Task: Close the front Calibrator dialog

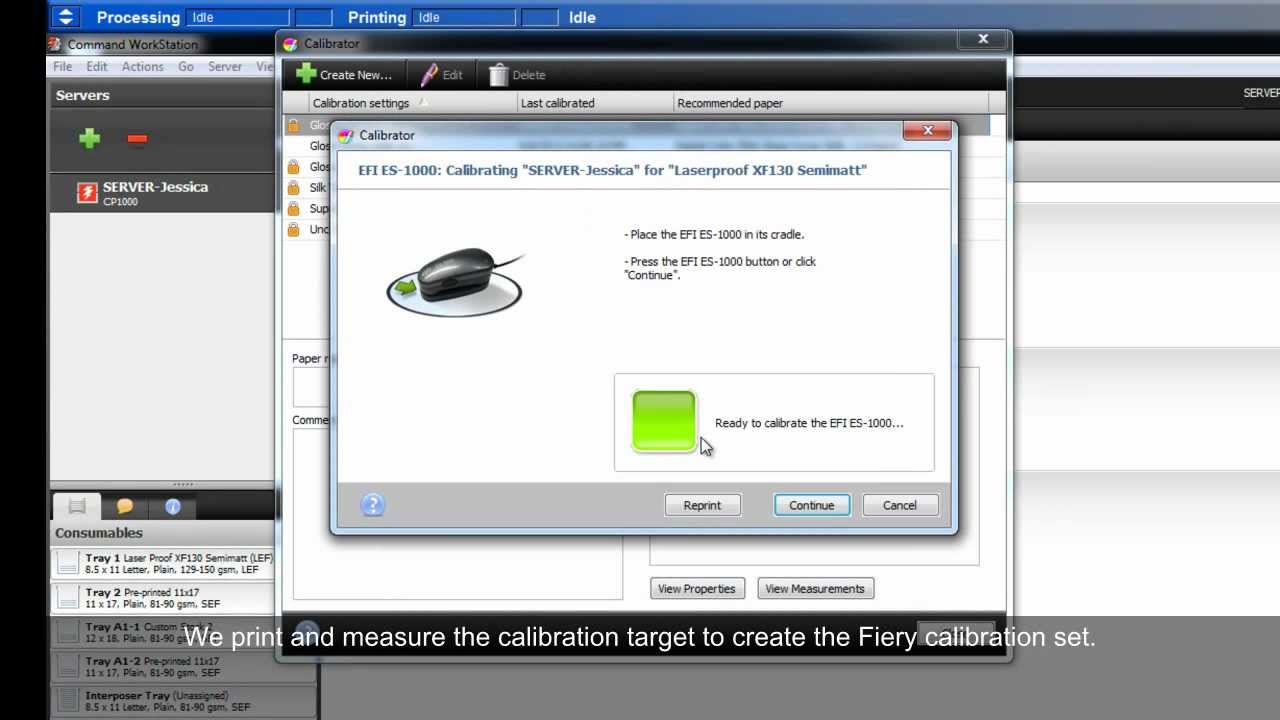Action: click(928, 130)
